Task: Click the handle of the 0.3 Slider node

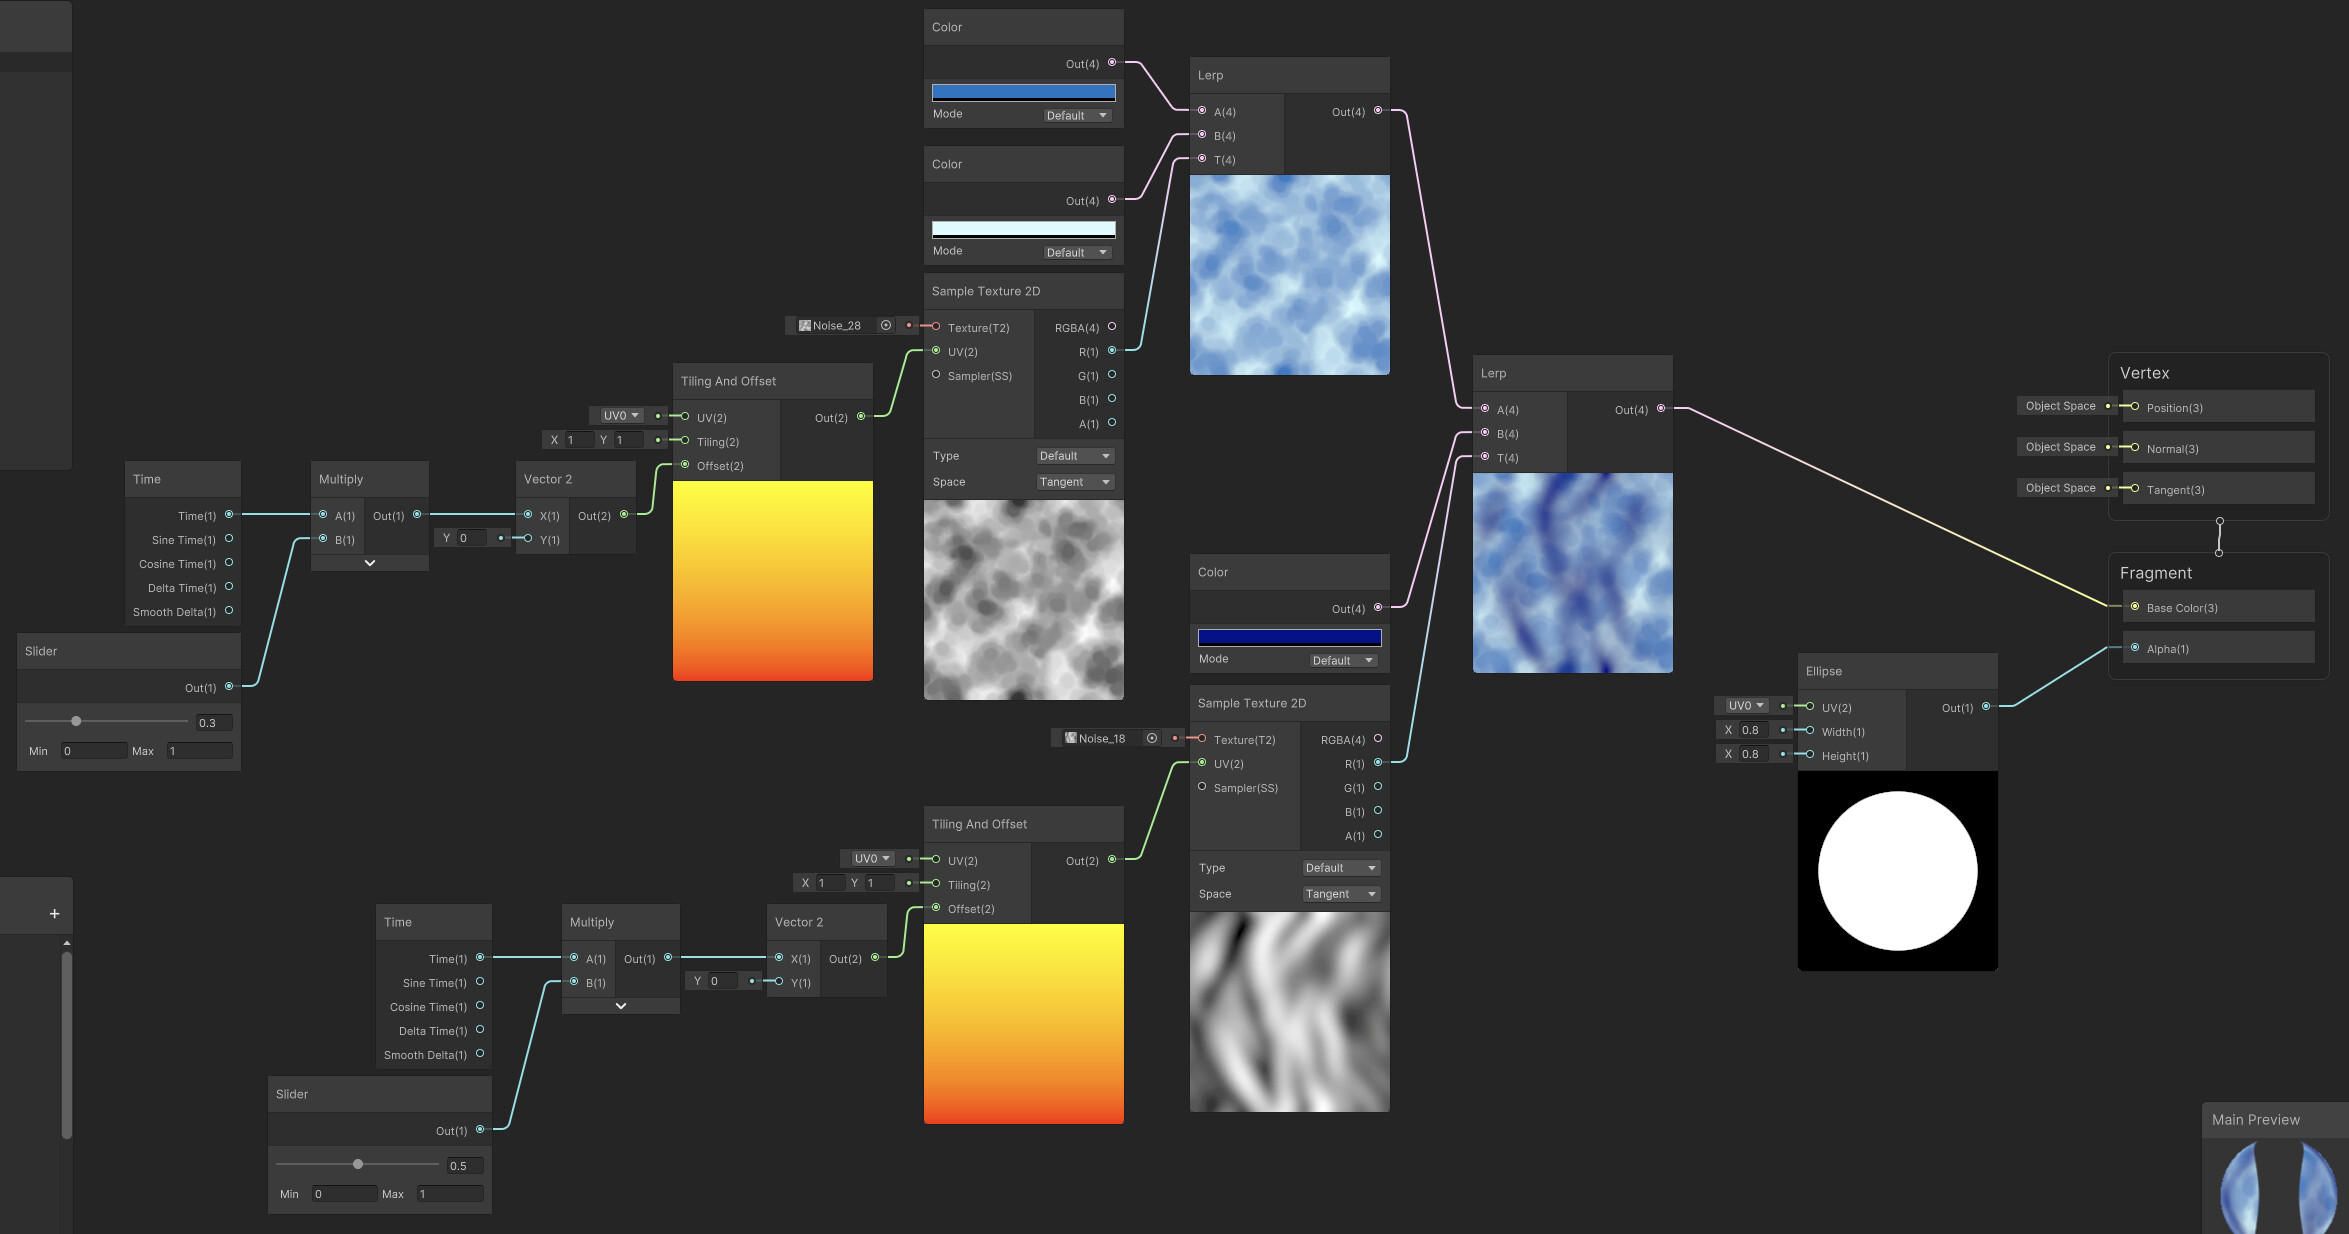Action: pyautogui.click(x=76, y=720)
